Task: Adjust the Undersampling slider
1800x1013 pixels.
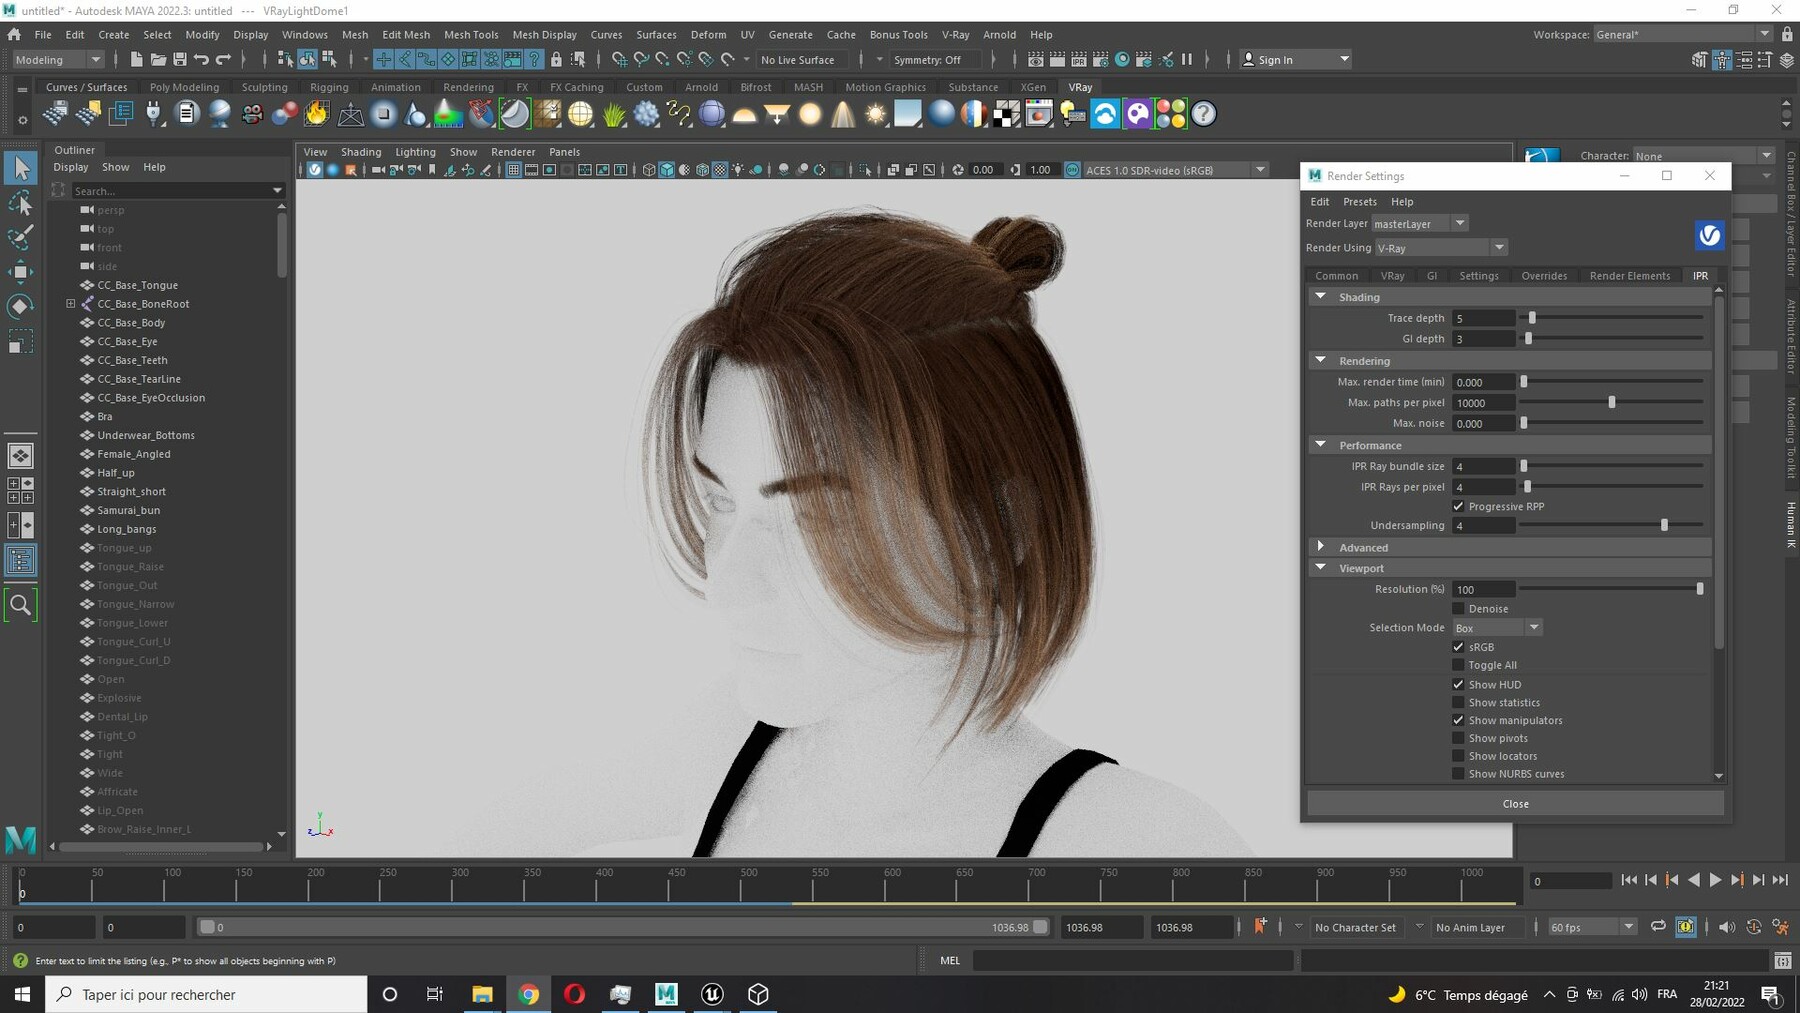Action: [x=1664, y=525]
